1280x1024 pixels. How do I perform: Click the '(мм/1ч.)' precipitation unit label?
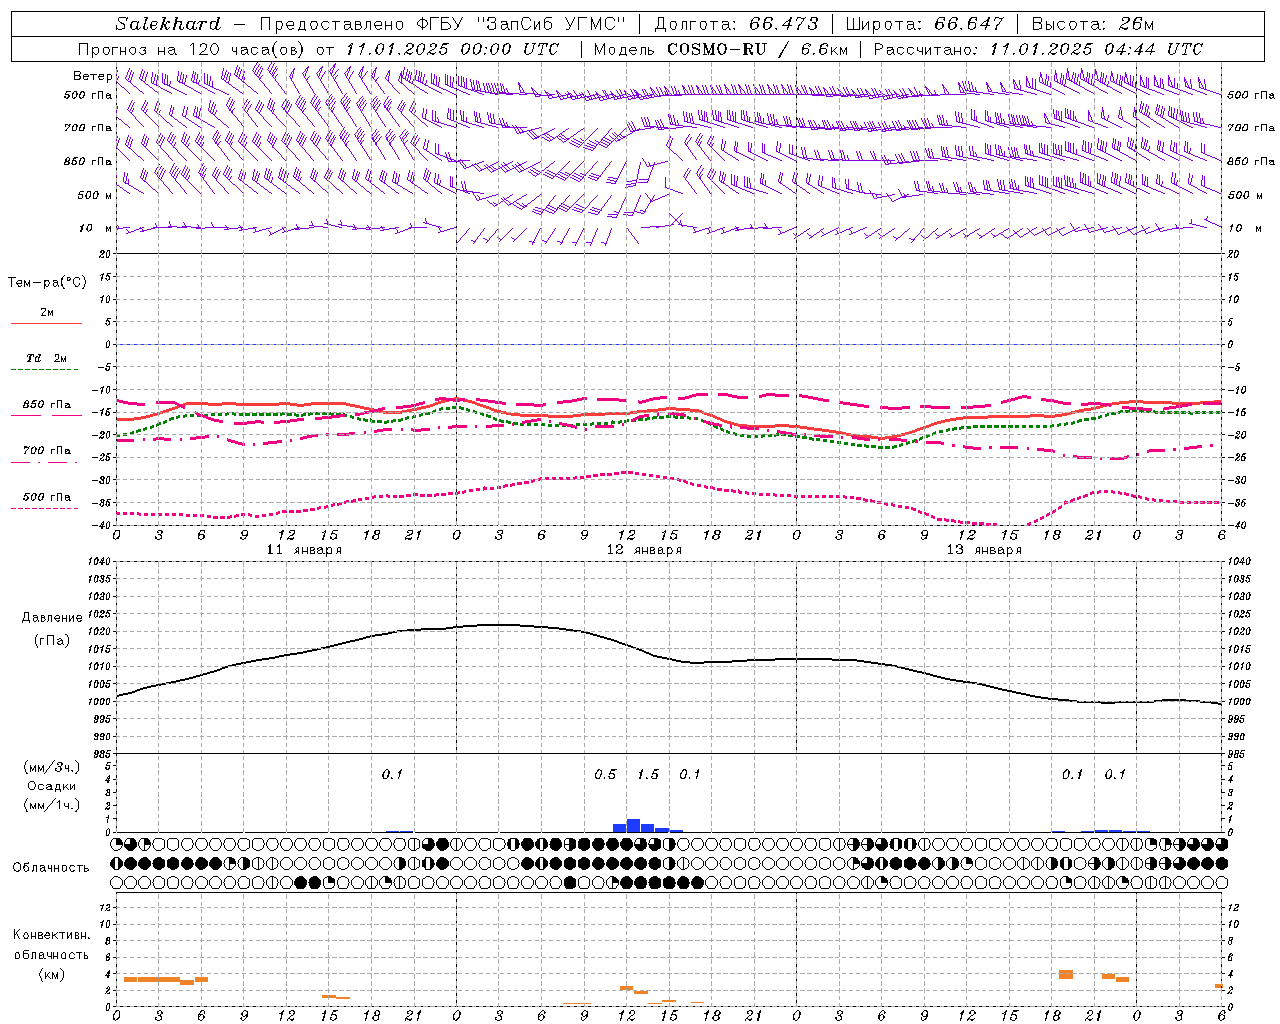(51, 805)
